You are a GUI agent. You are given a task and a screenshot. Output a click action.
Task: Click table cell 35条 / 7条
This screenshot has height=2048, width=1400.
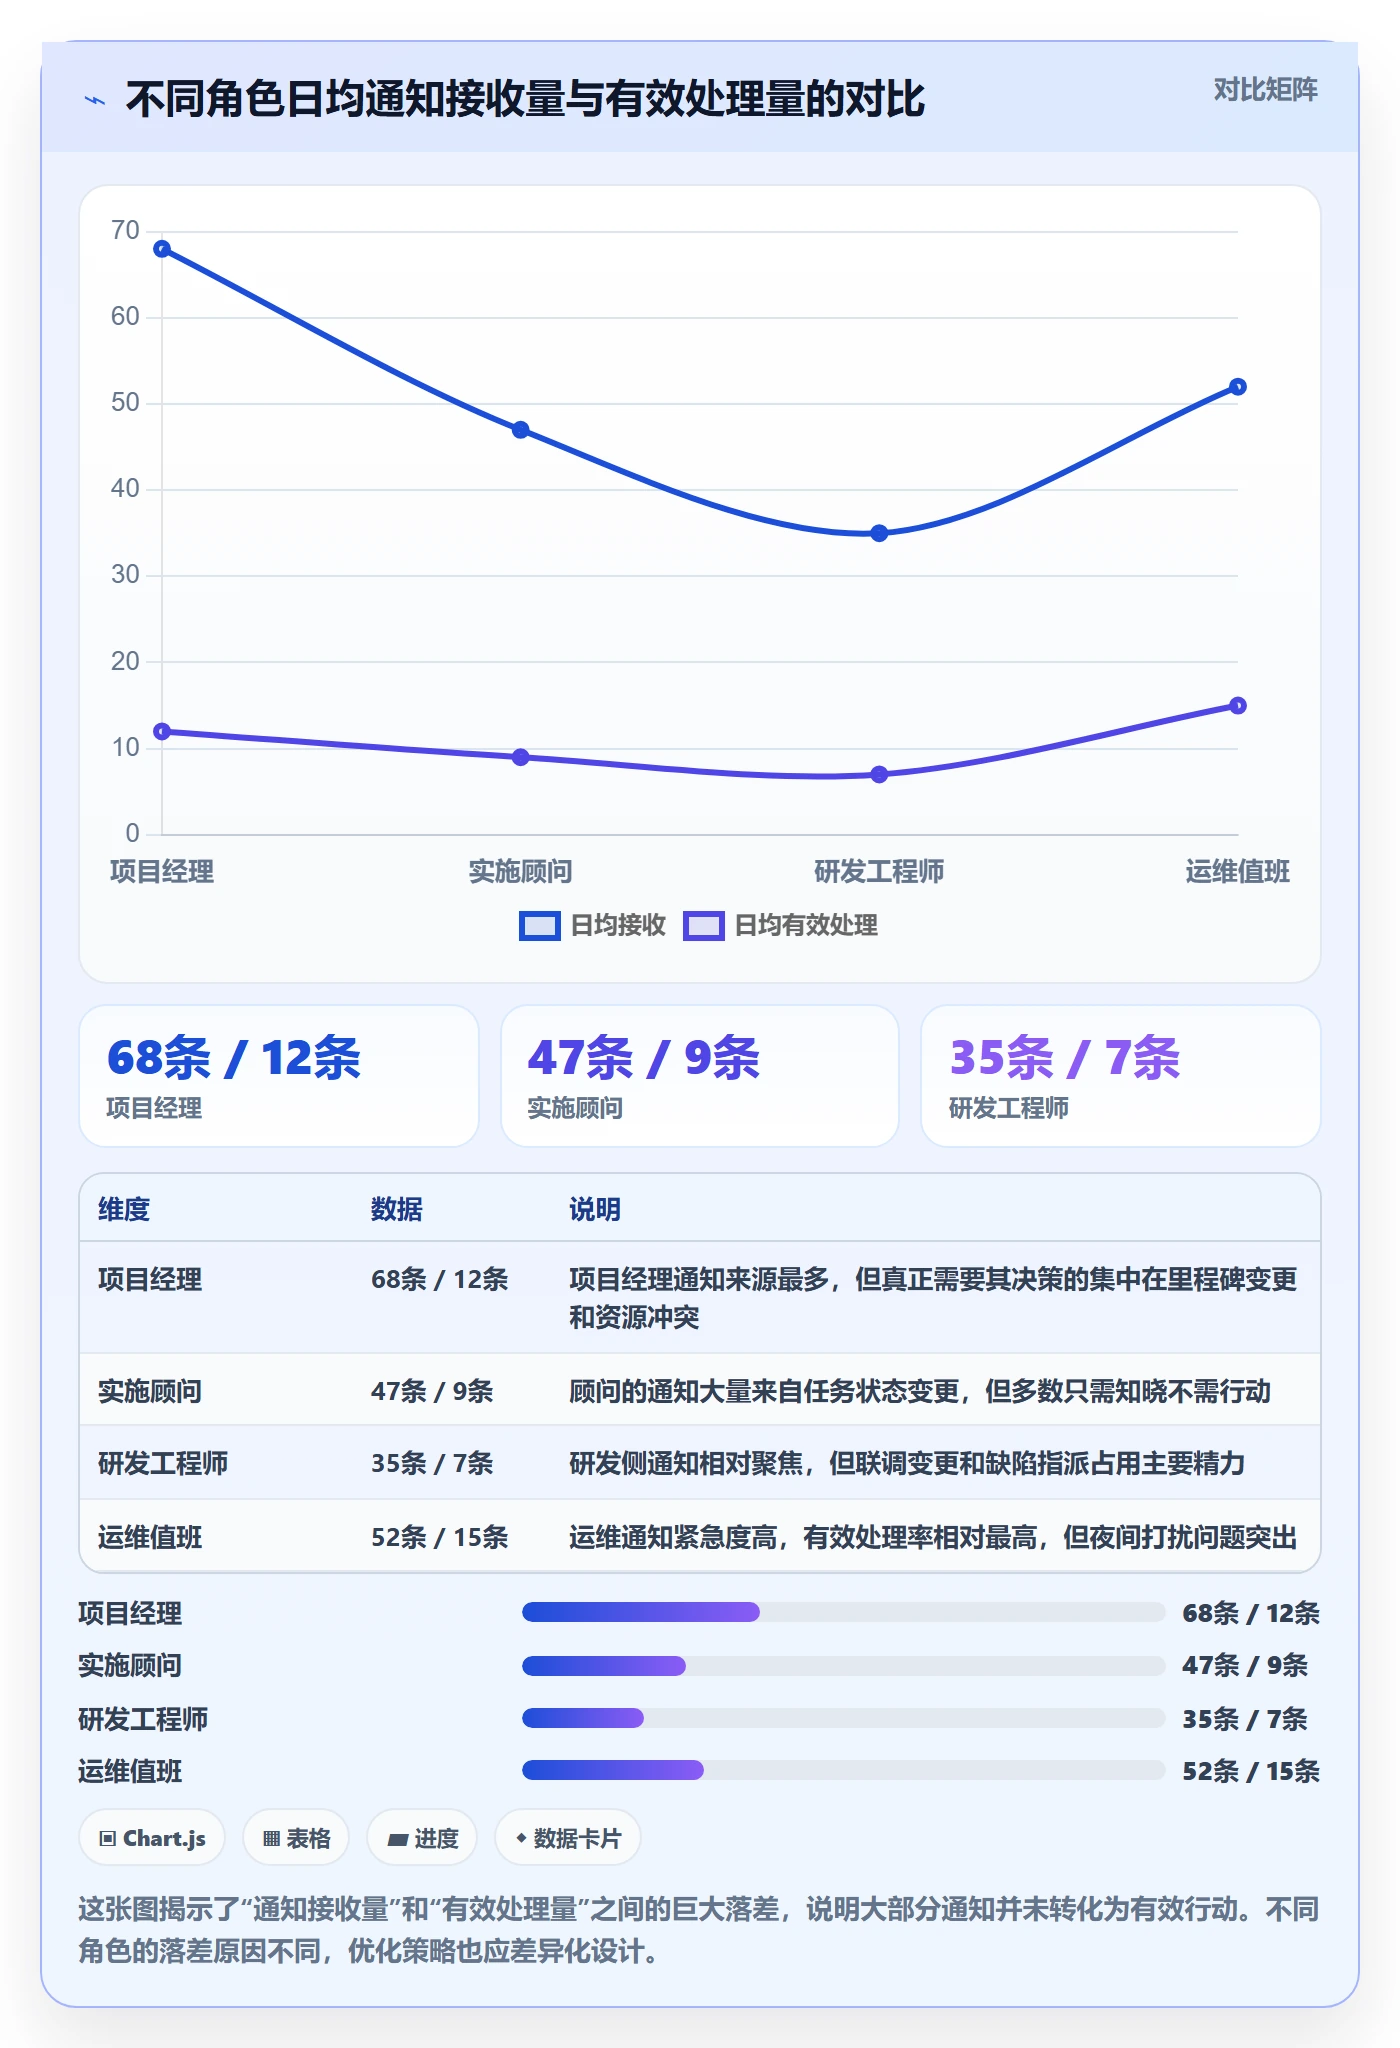432,1463
